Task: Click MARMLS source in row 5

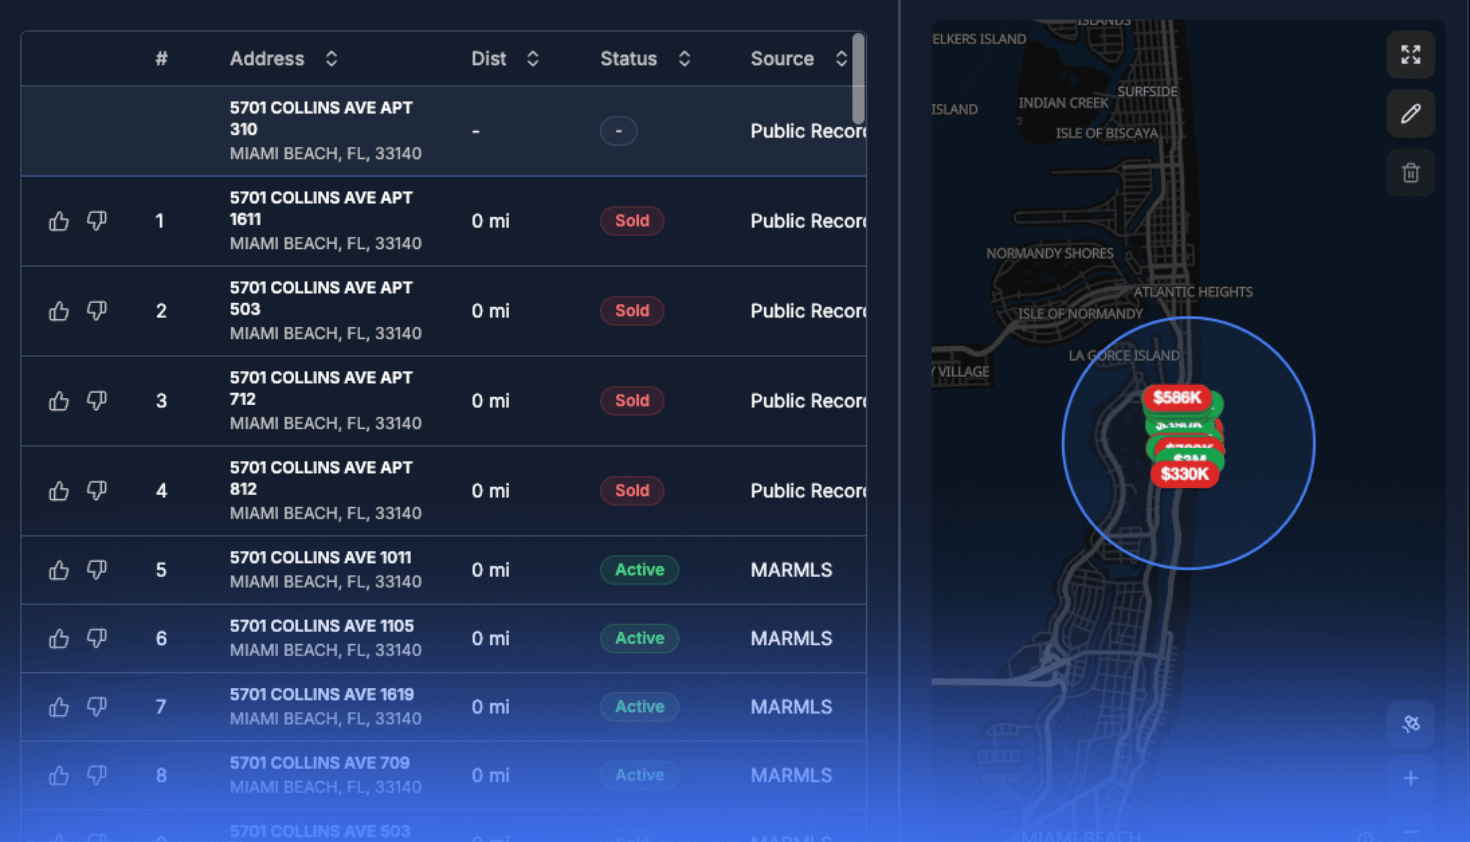Action: pyautogui.click(x=791, y=570)
